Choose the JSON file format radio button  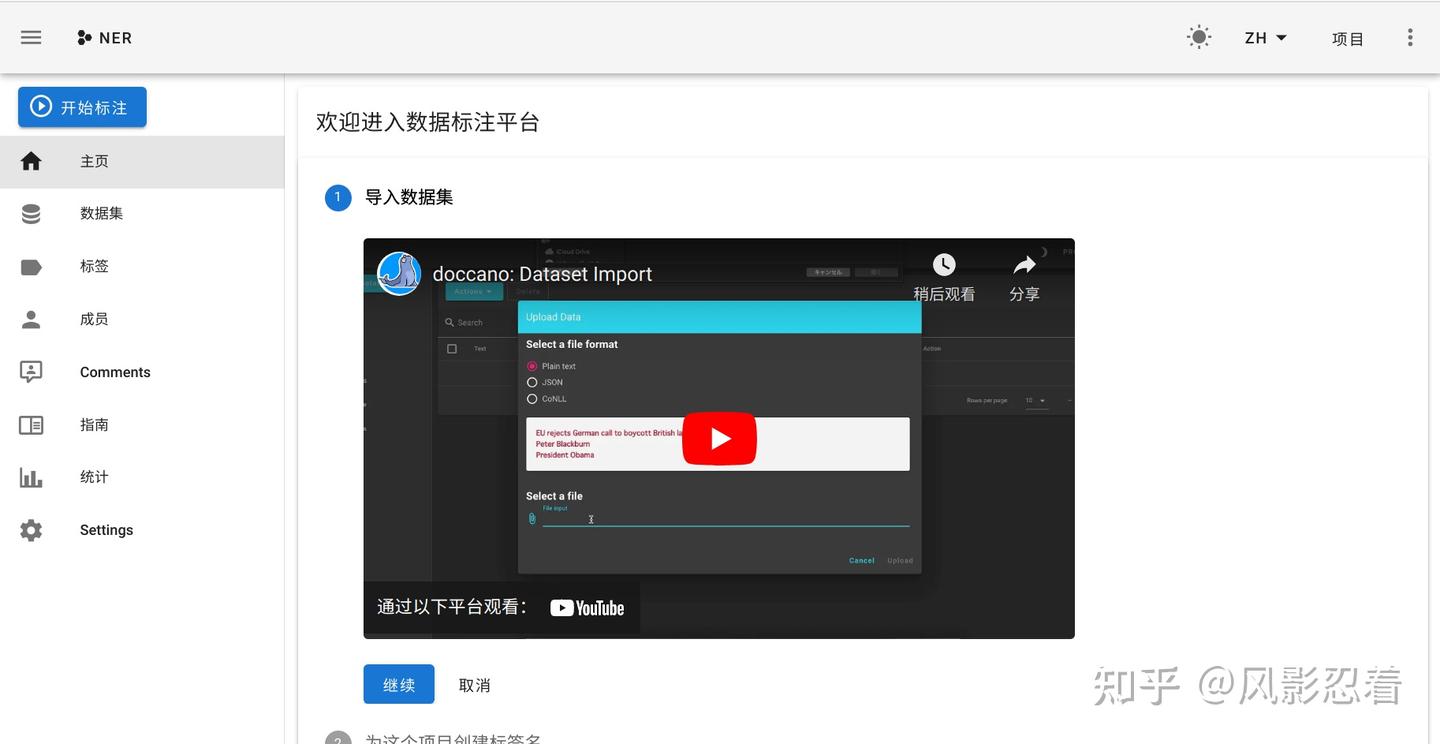pos(531,382)
